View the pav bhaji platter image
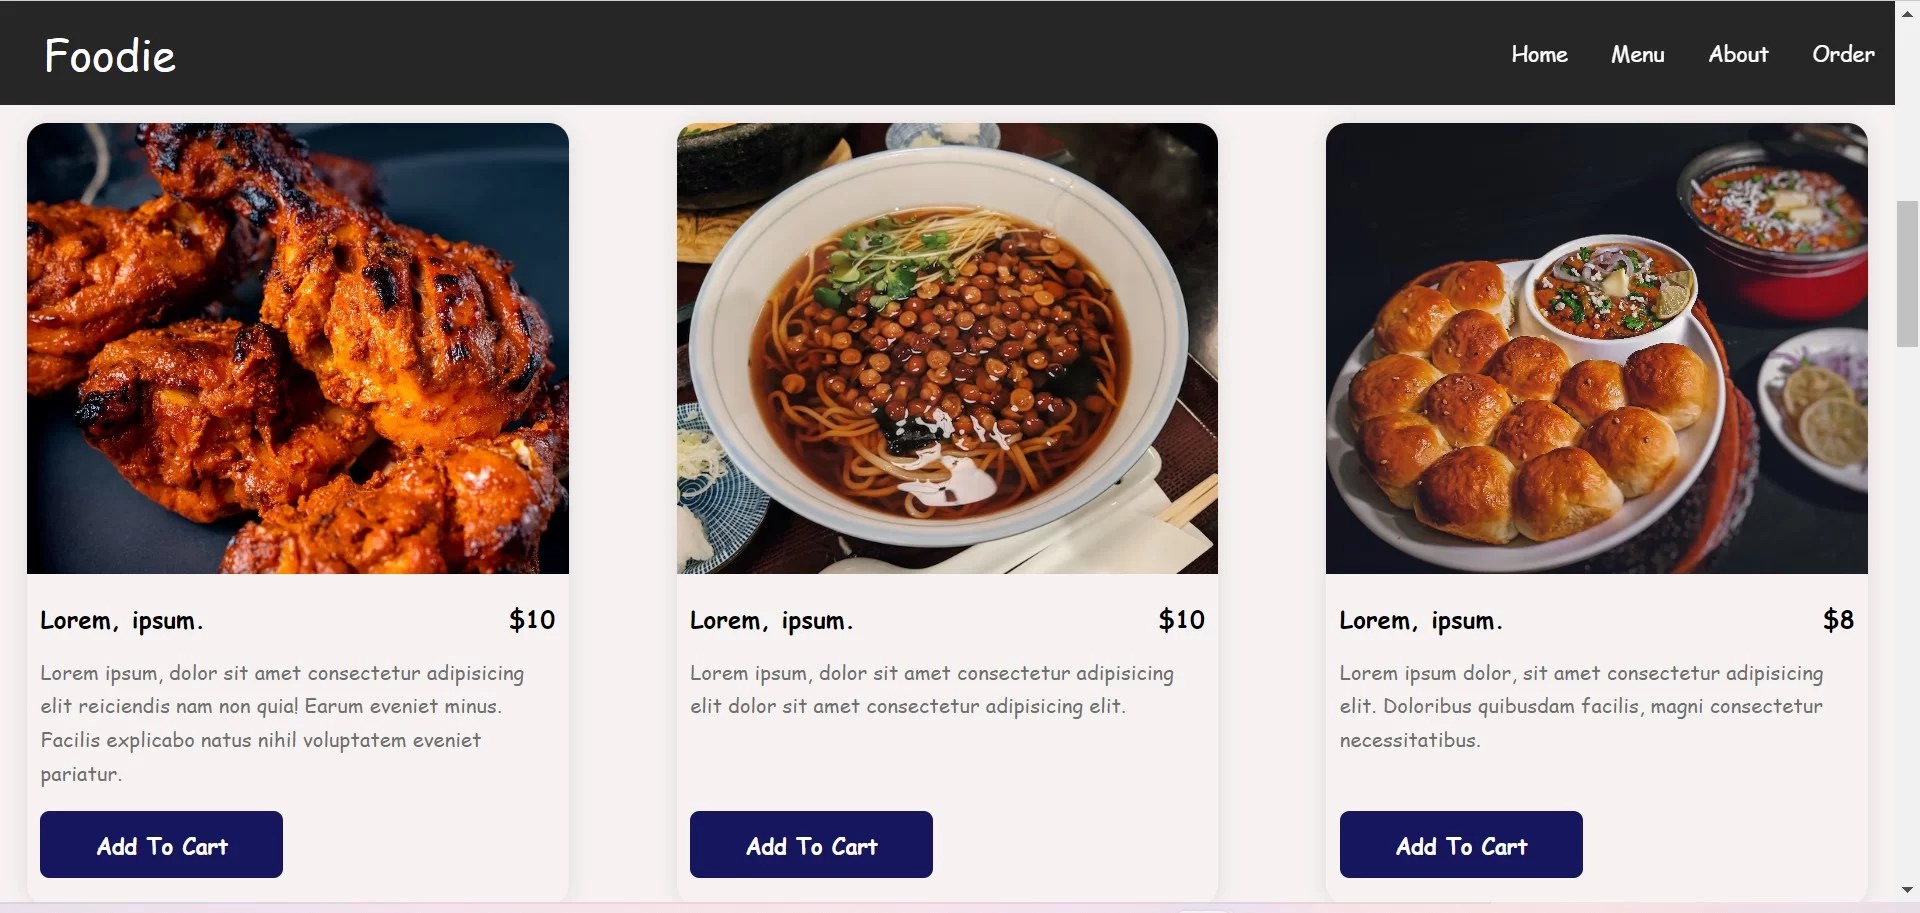Viewport: 1920px width, 913px height. (x=1595, y=348)
